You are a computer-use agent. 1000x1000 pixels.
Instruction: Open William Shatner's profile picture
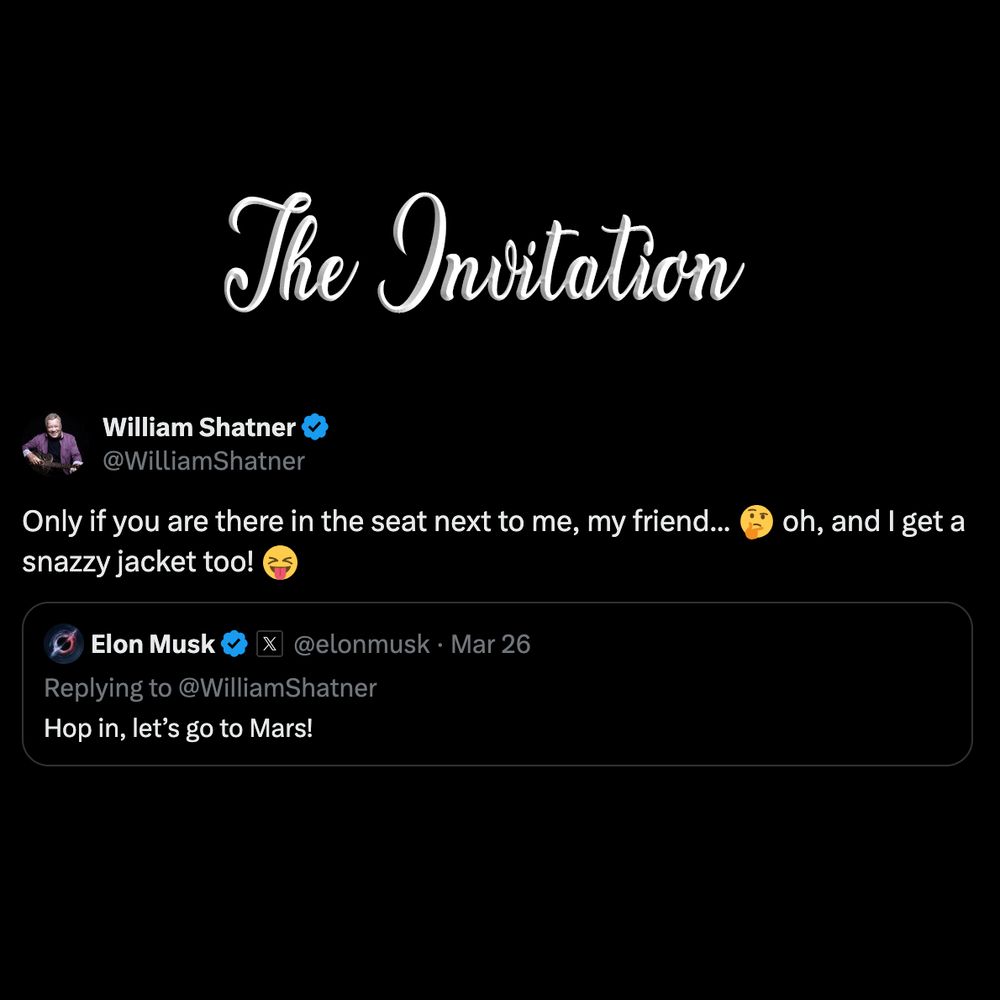coord(53,444)
